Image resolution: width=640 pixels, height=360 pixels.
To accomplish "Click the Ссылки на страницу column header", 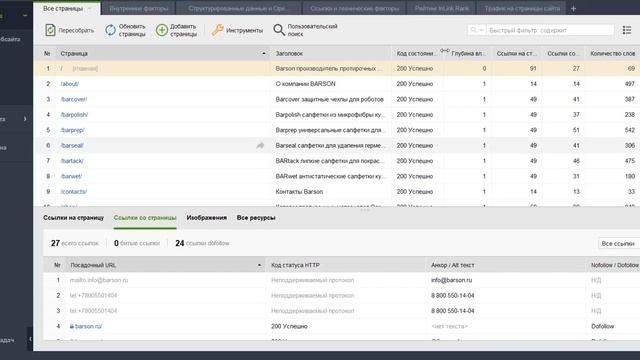I will point(516,53).
